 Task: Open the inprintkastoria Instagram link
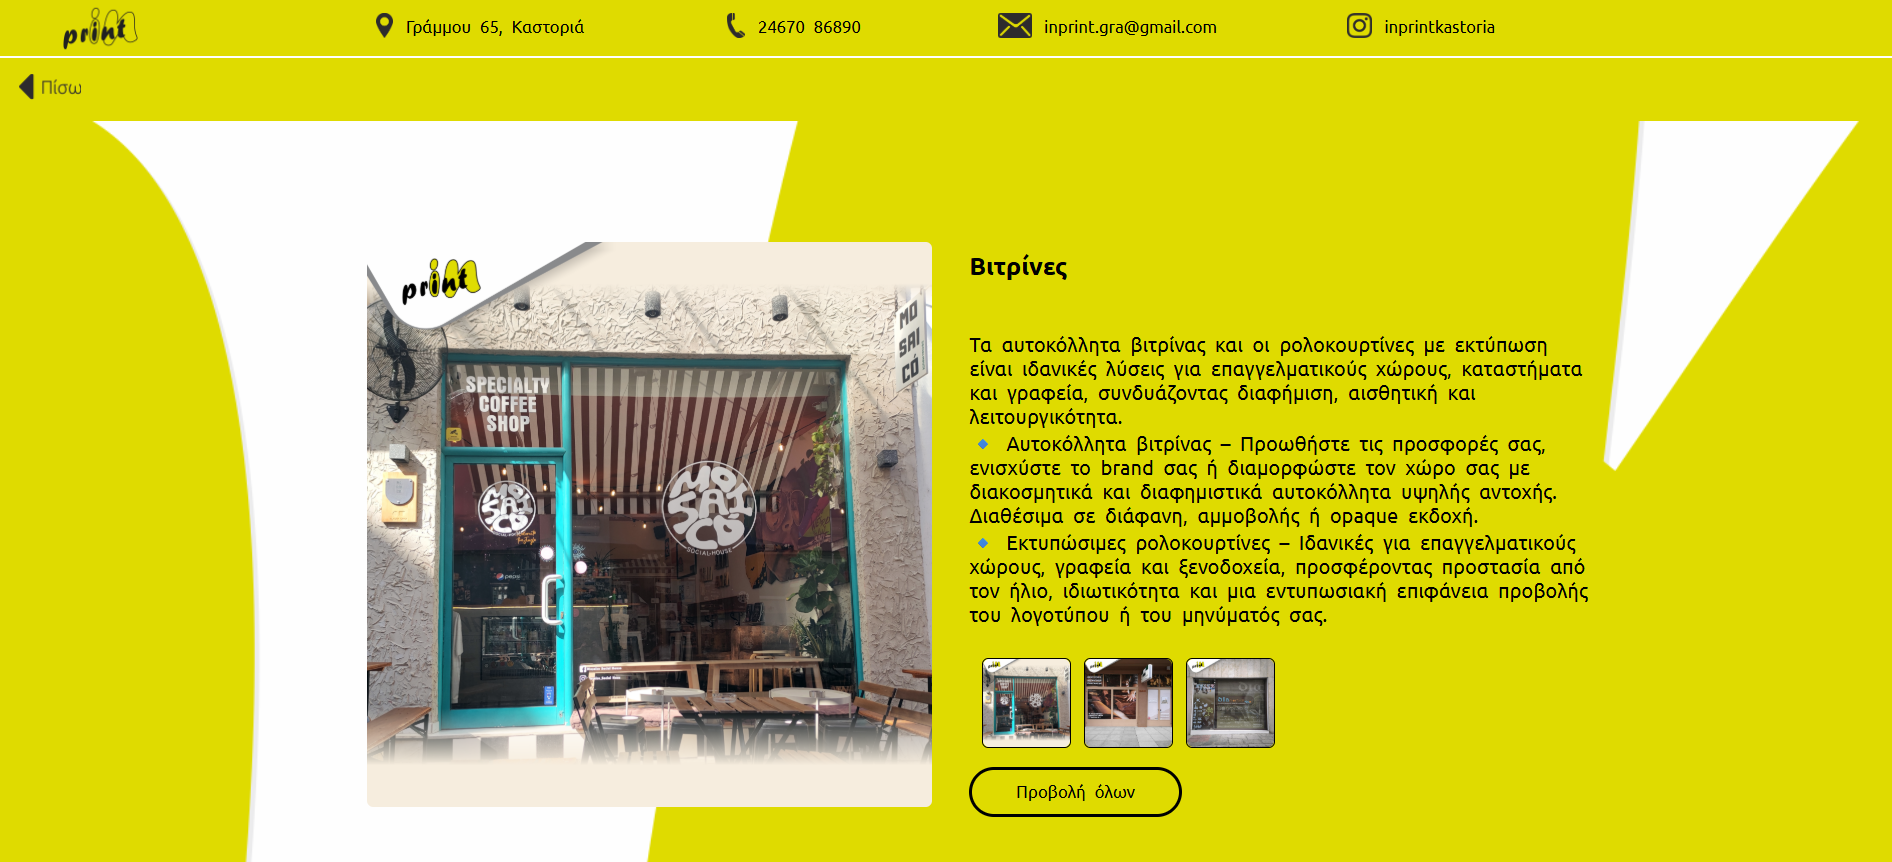click(x=1439, y=27)
